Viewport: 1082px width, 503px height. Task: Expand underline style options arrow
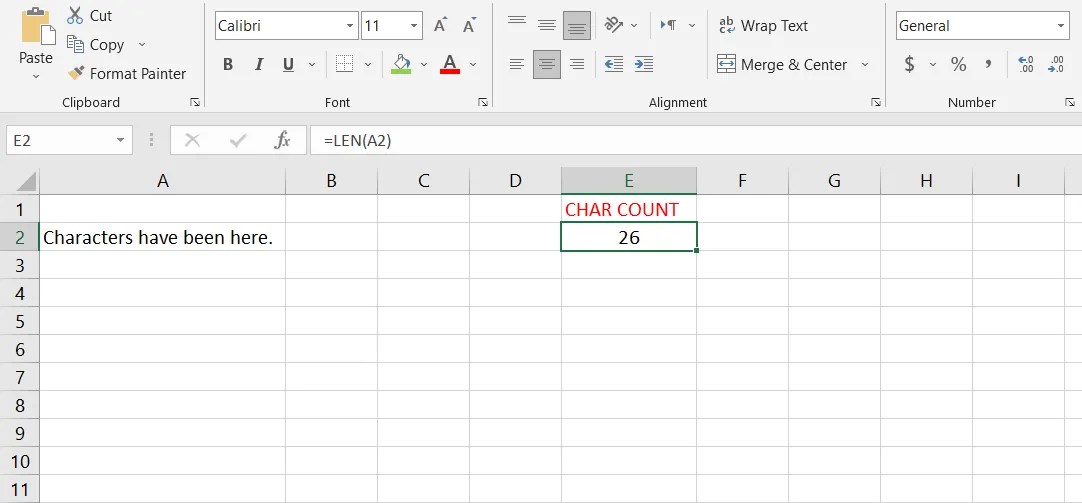311,65
